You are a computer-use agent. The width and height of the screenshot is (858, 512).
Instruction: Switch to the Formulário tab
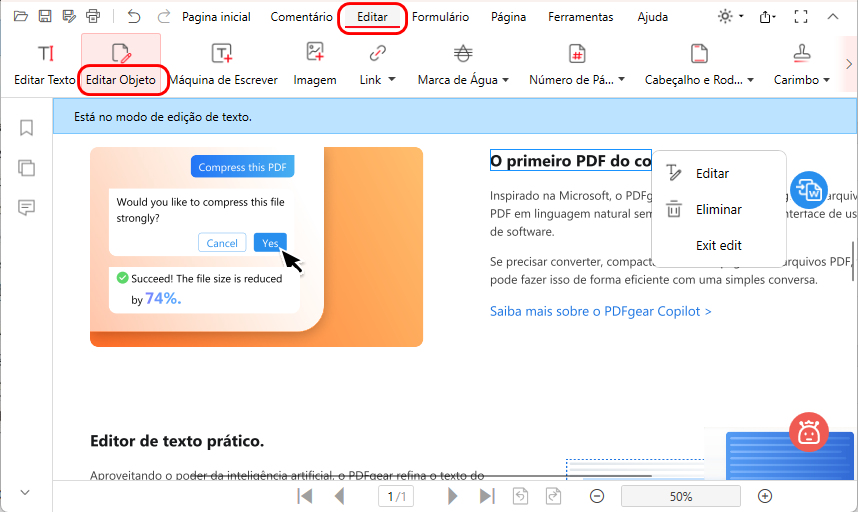440,17
